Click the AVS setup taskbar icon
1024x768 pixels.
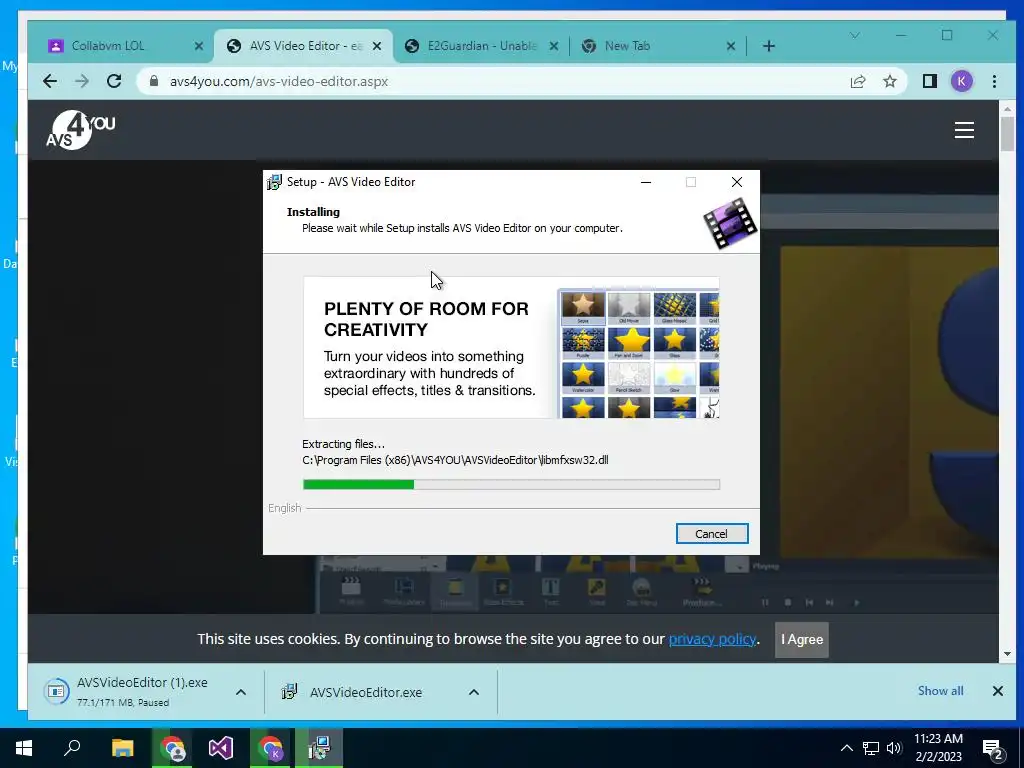pyautogui.click(x=319, y=748)
